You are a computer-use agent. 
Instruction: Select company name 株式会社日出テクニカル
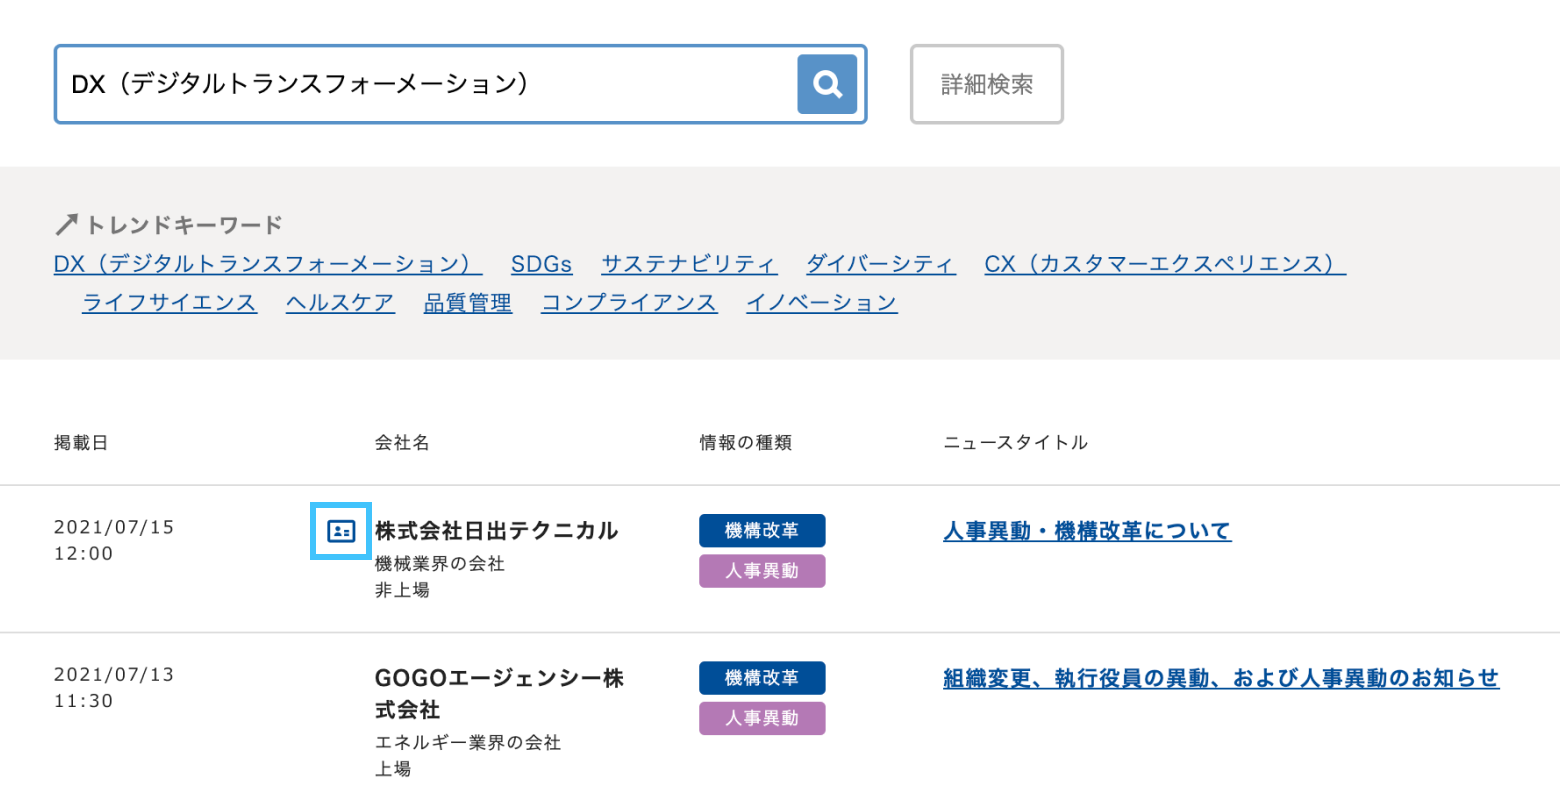pyautogui.click(x=497, y=531)
